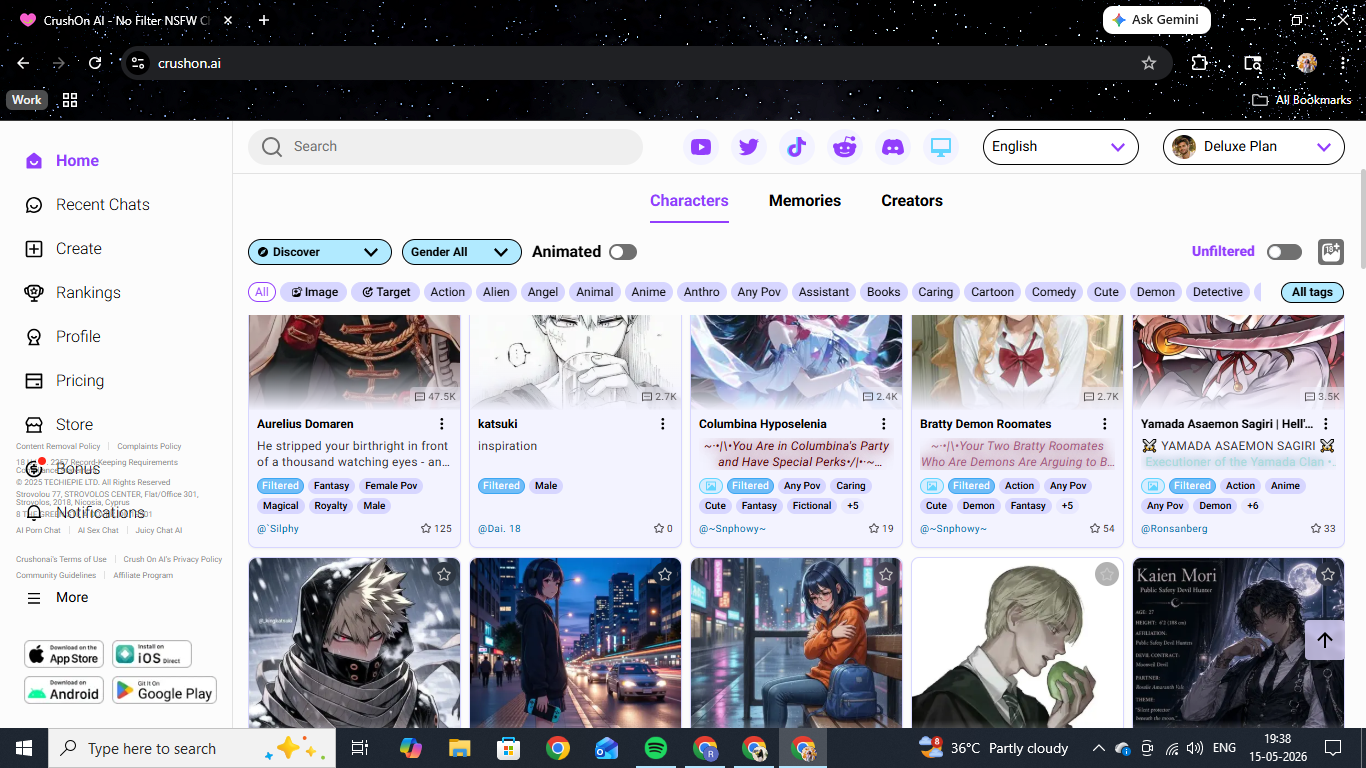The image size is (1366, 768).
Task: Open the Discord social icon
Action: tap(893, 147)
